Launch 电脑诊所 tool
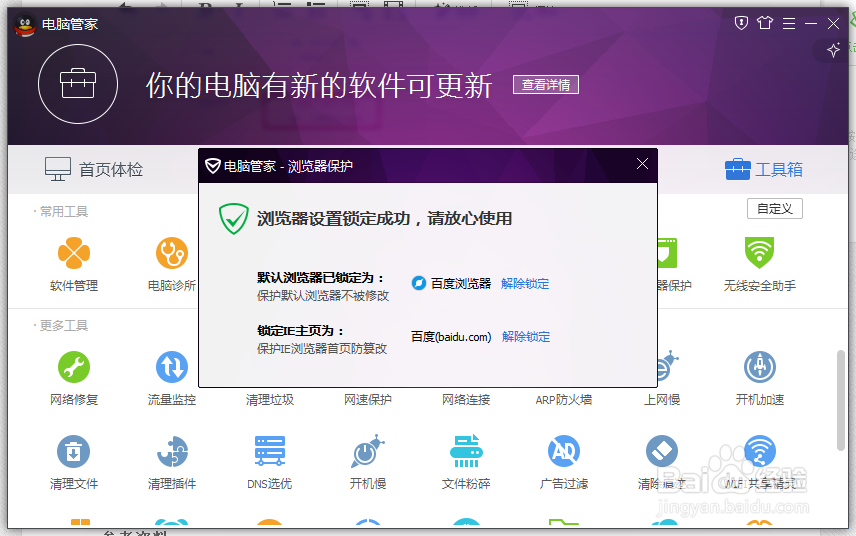The image size is (856, 536). [x=172, y=253]
